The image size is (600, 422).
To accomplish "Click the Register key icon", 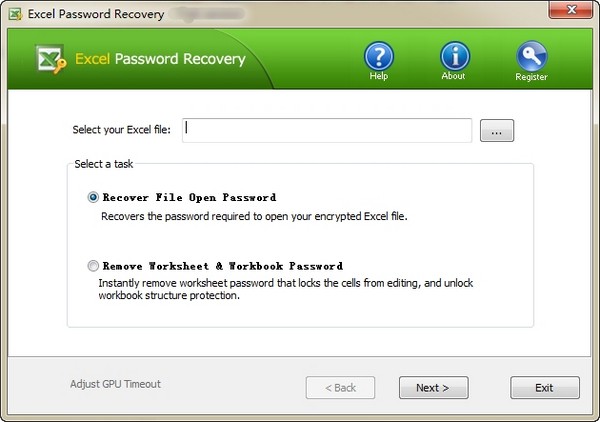I will [531, 56].
